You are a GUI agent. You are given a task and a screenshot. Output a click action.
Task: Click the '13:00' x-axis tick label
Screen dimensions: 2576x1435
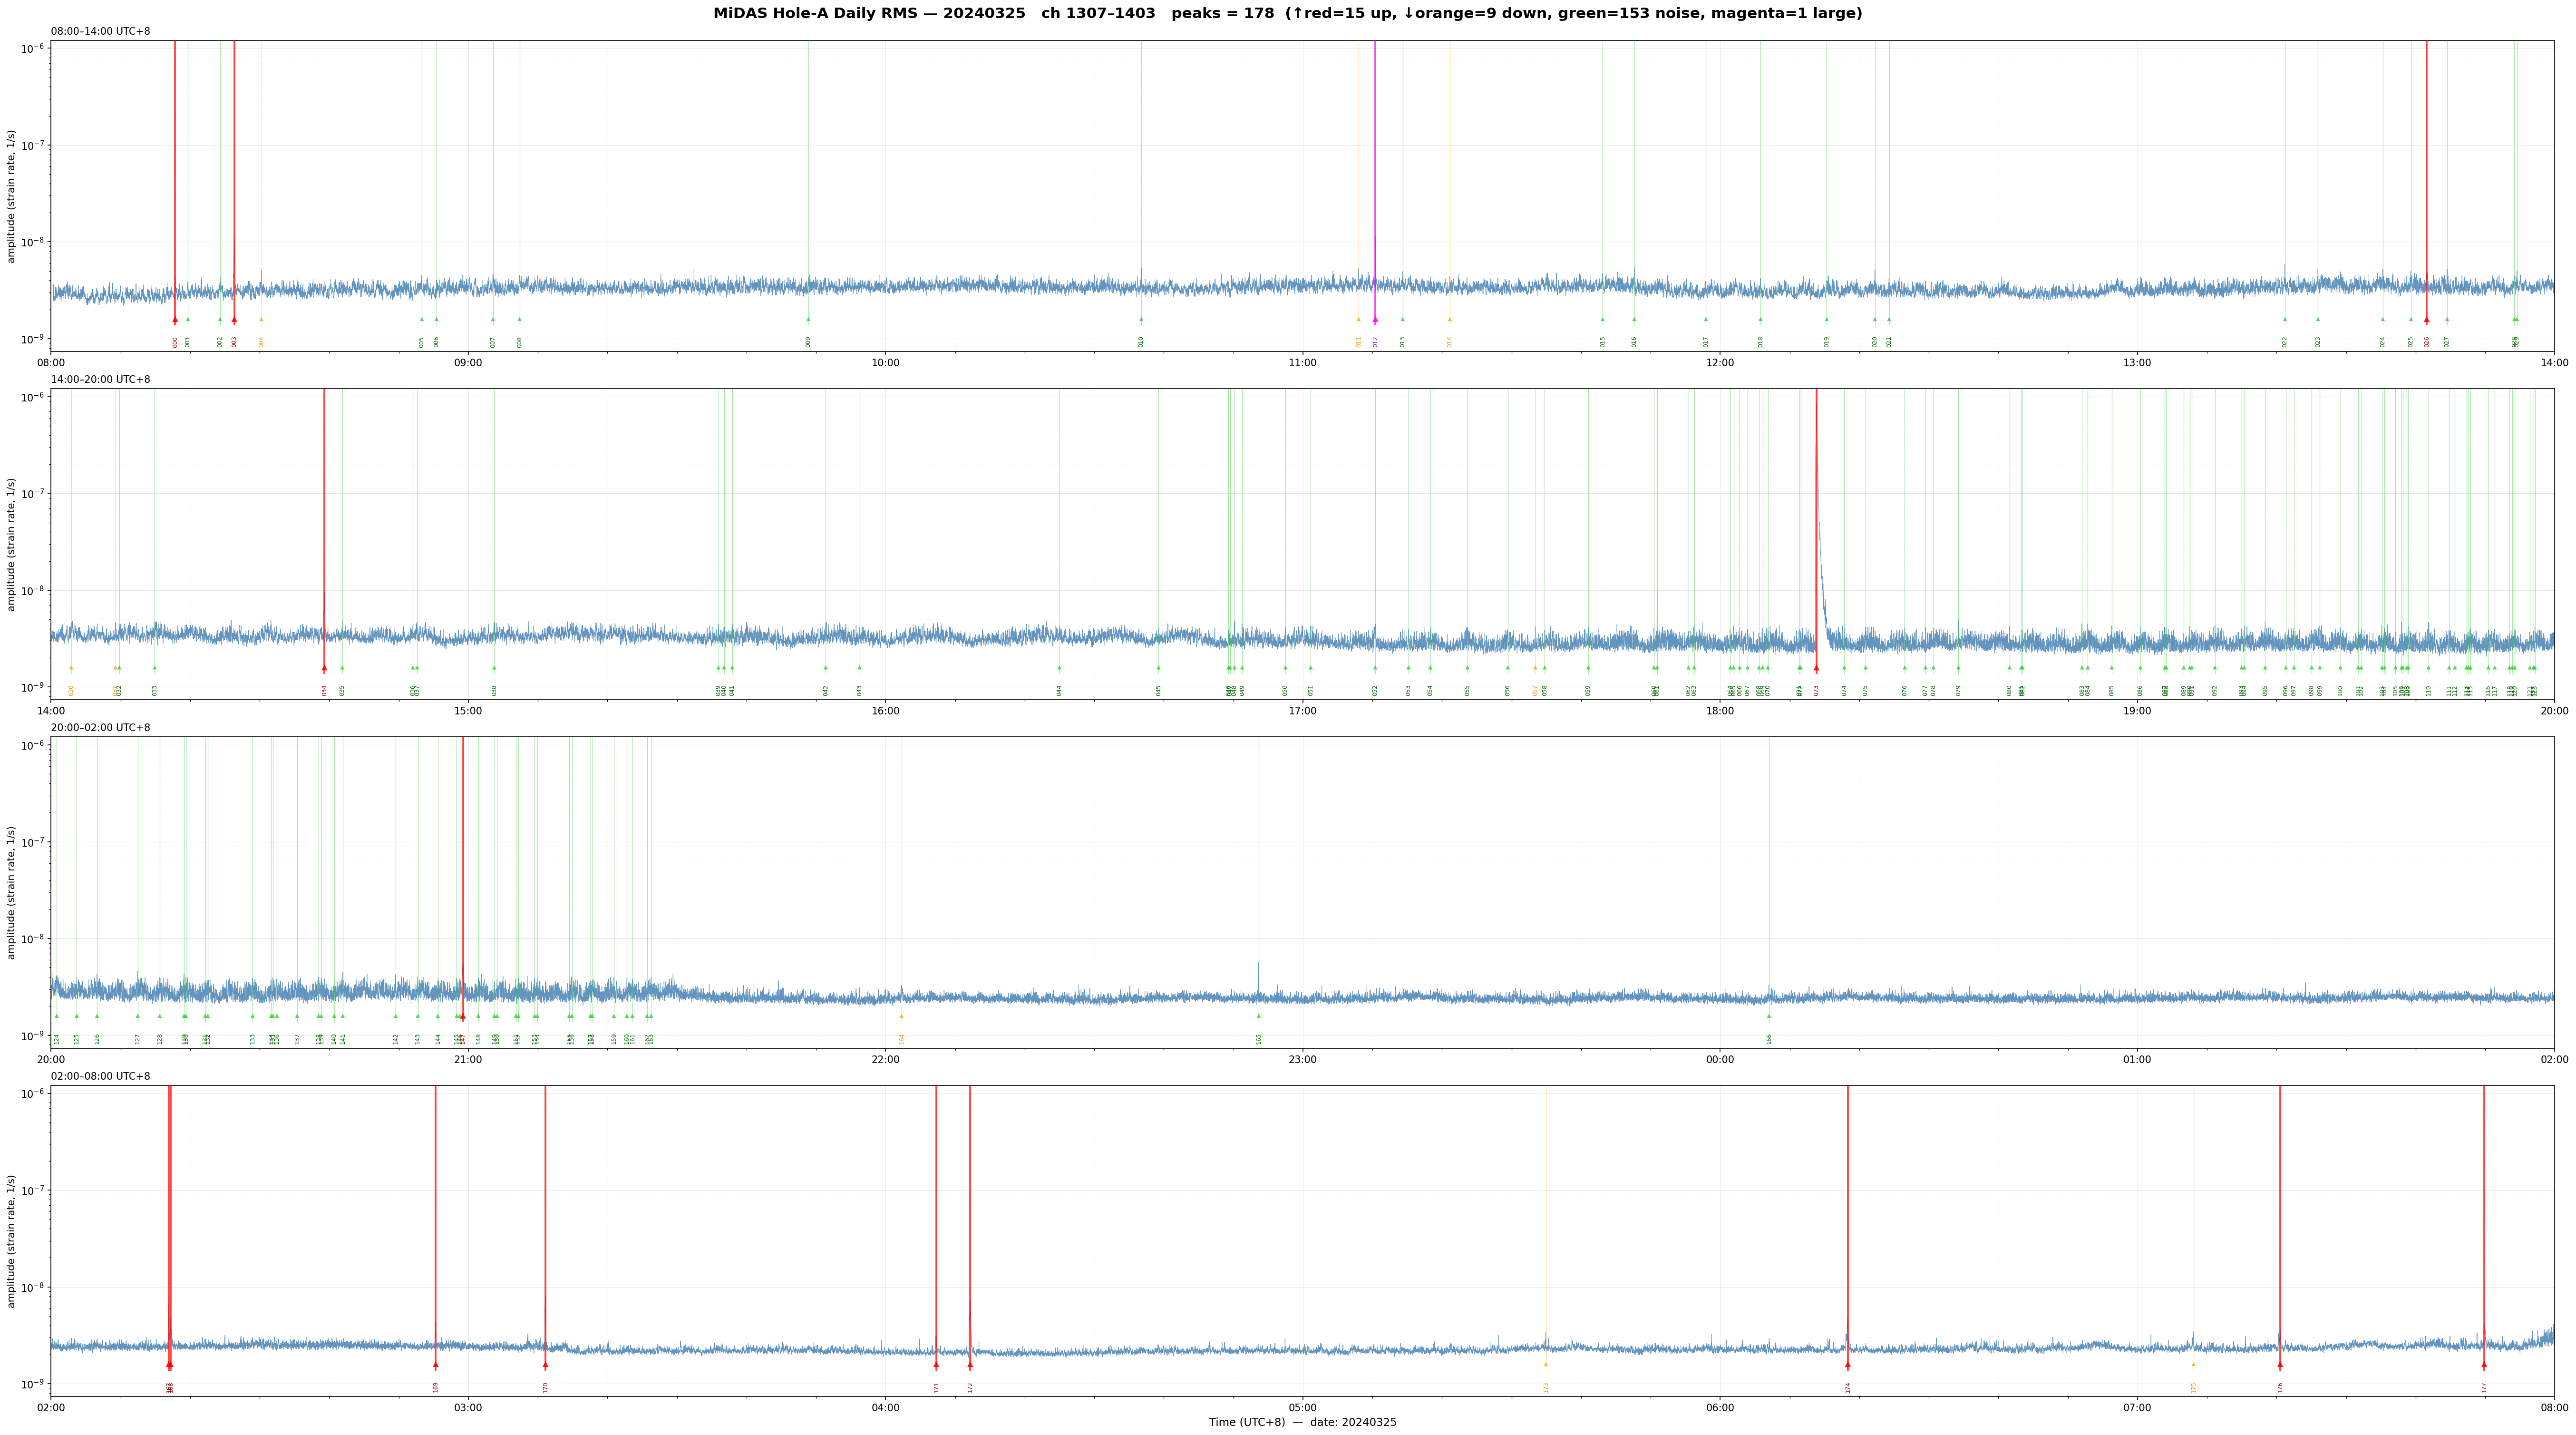2137,363
